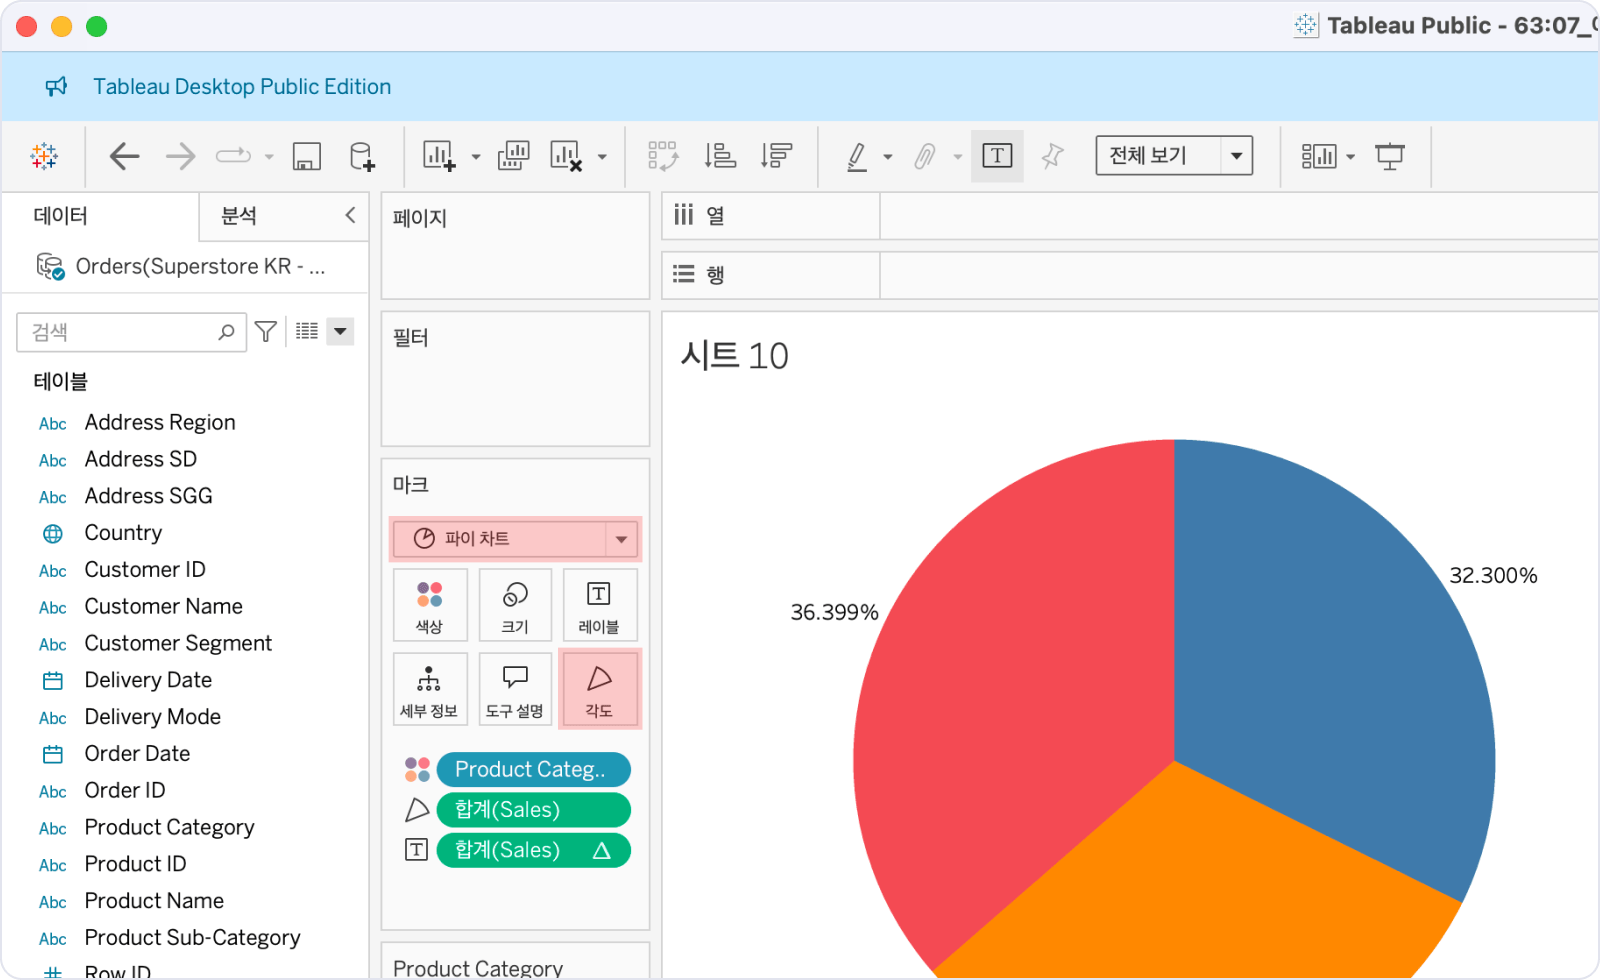Image resolution: width=1600 pixels, height=980 pixels.
Task: Click the 검색 search field
Action: pos(131,332)
